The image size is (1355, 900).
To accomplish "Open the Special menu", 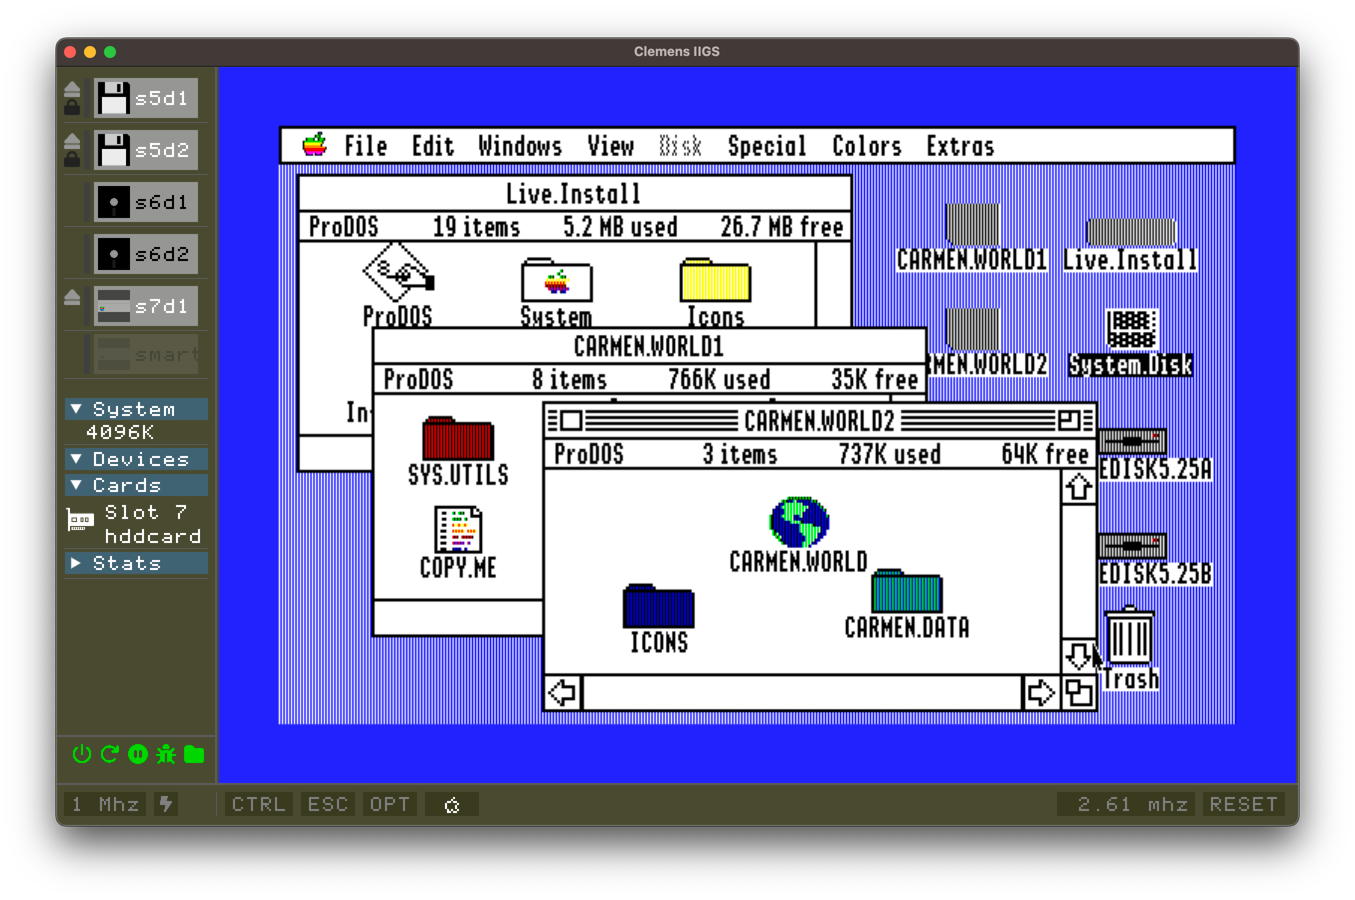I will coord(766,146).
